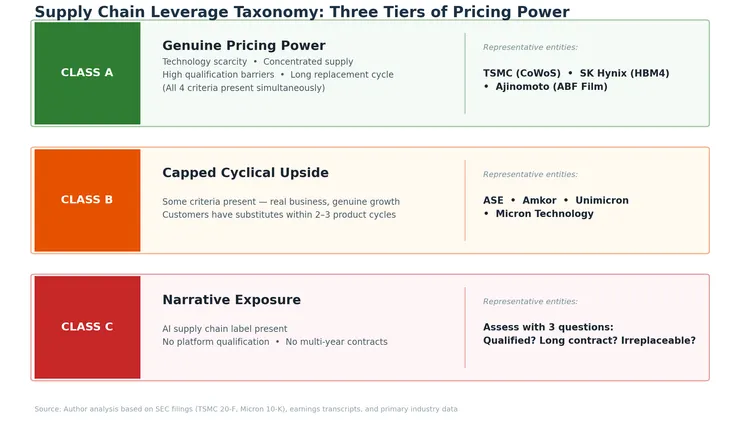This screenshot has height=425, width=740.
Task: Click the ASE entity name
Action: tap(493, 200)
